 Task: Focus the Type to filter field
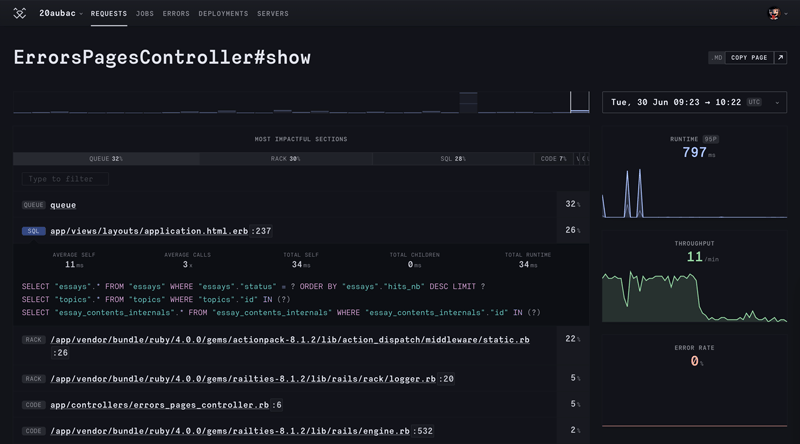(65, 179)
